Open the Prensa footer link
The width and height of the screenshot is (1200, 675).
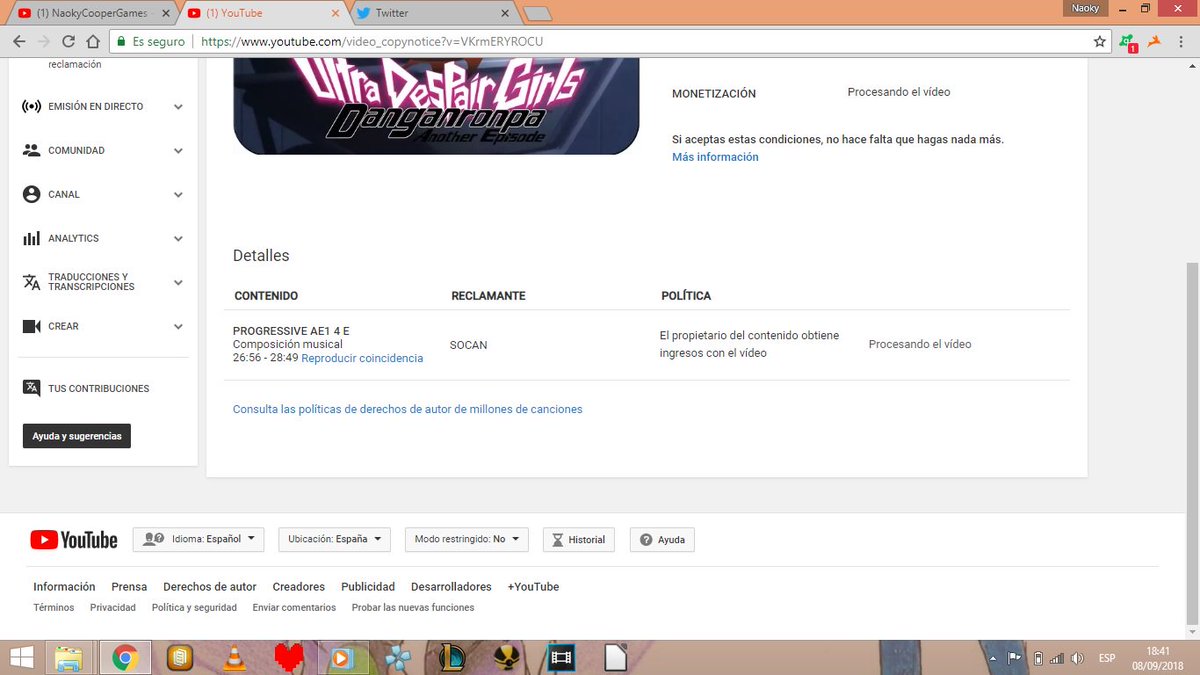[x=129, y=587]
